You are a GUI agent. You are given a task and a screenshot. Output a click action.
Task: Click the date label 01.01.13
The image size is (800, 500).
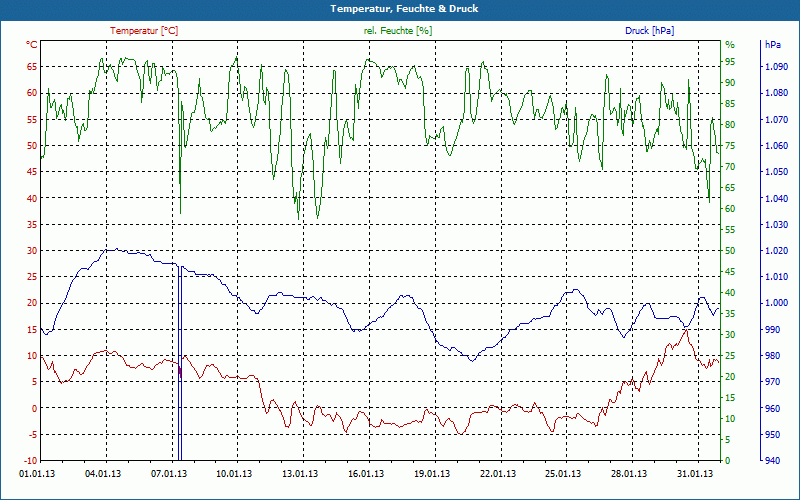pyautogui.click(x=37, y=474)
